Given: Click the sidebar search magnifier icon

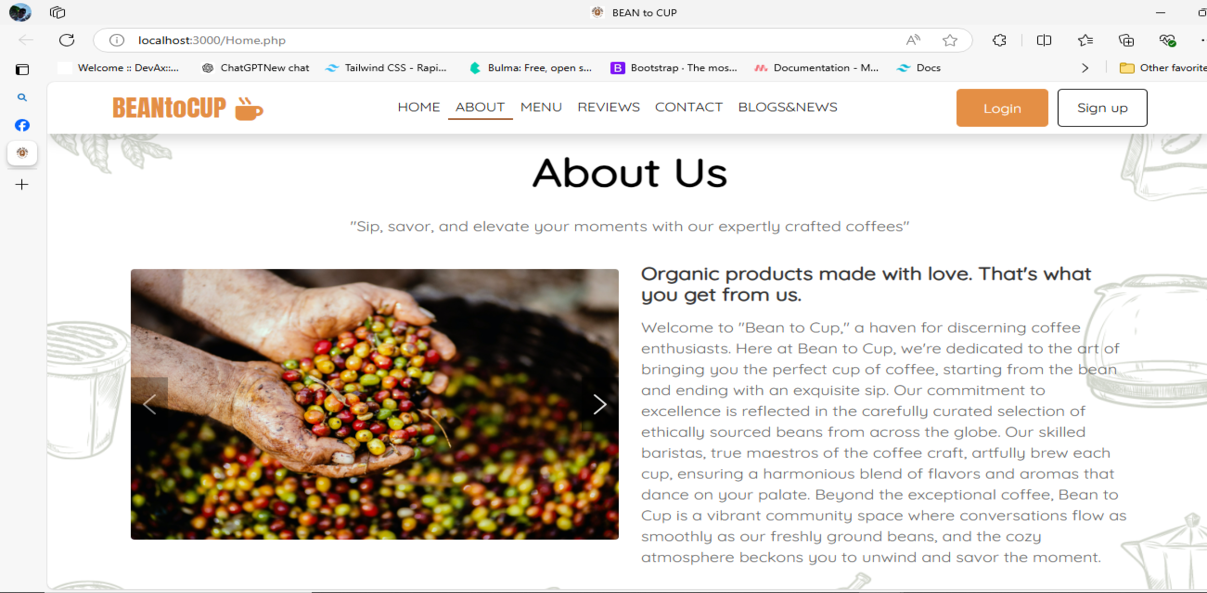Looking at the screenshot, I should coord(22,98).
